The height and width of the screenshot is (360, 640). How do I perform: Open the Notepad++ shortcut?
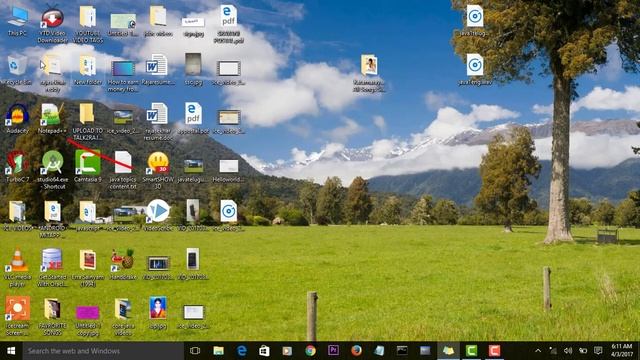(x=52, y=118)
